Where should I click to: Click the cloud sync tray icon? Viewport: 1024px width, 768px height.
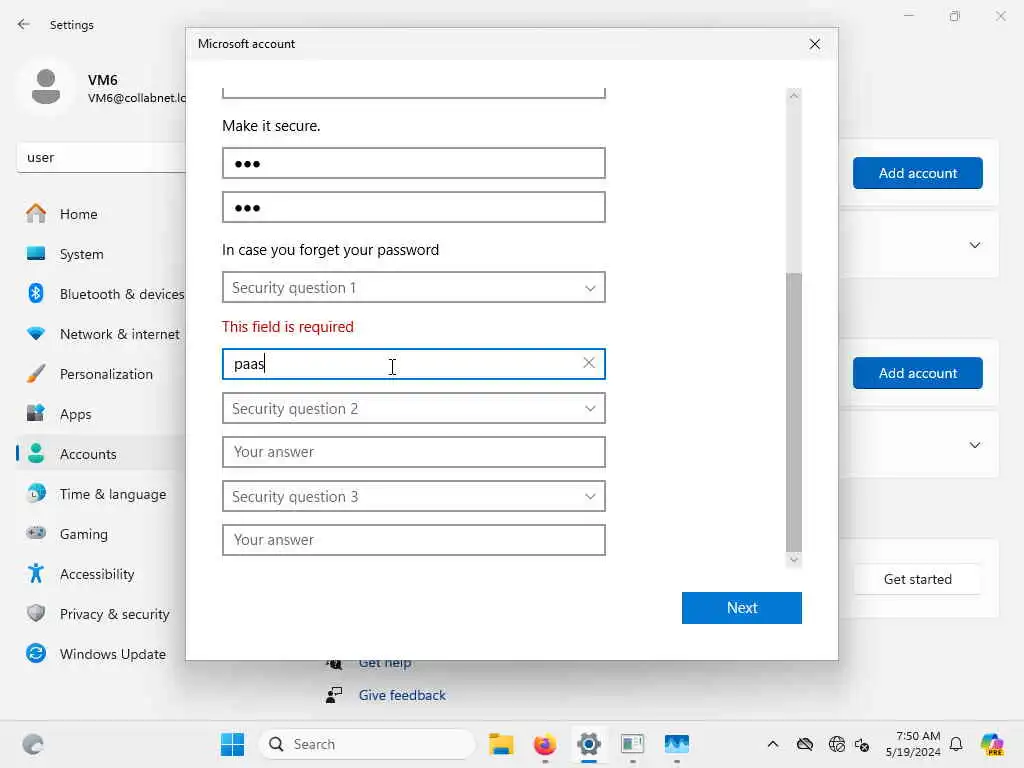point(805,744)
